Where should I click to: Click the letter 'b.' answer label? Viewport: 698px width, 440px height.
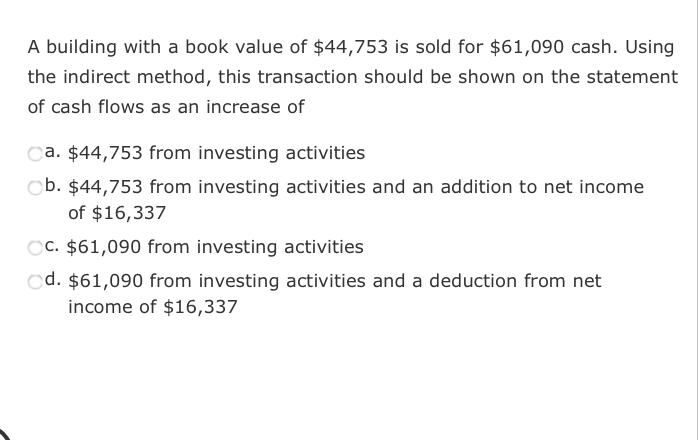[52, 187]
